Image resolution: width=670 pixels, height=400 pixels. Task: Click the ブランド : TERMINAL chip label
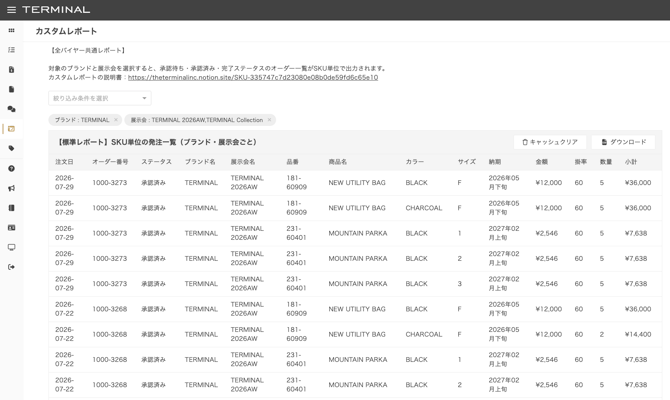coord(82,120)
